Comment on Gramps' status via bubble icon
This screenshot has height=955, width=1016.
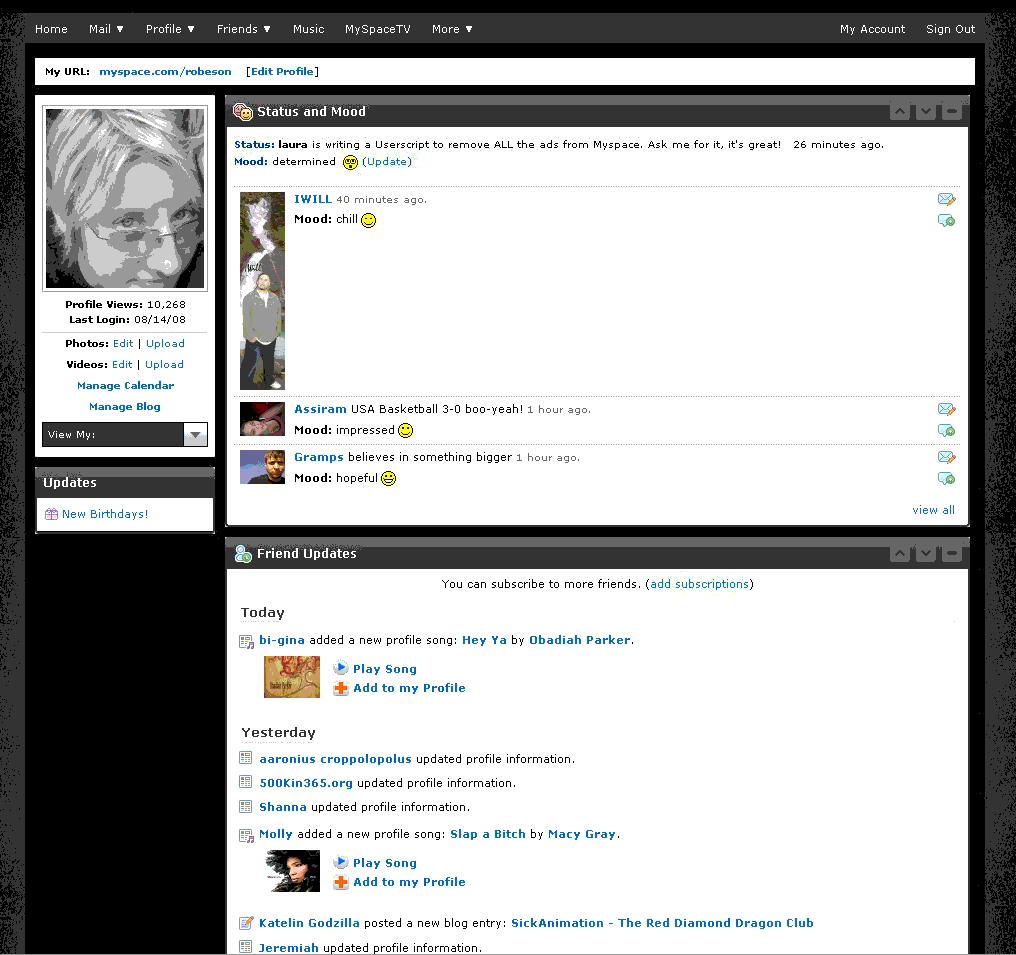pyautogui.click(x=946, y=478)
